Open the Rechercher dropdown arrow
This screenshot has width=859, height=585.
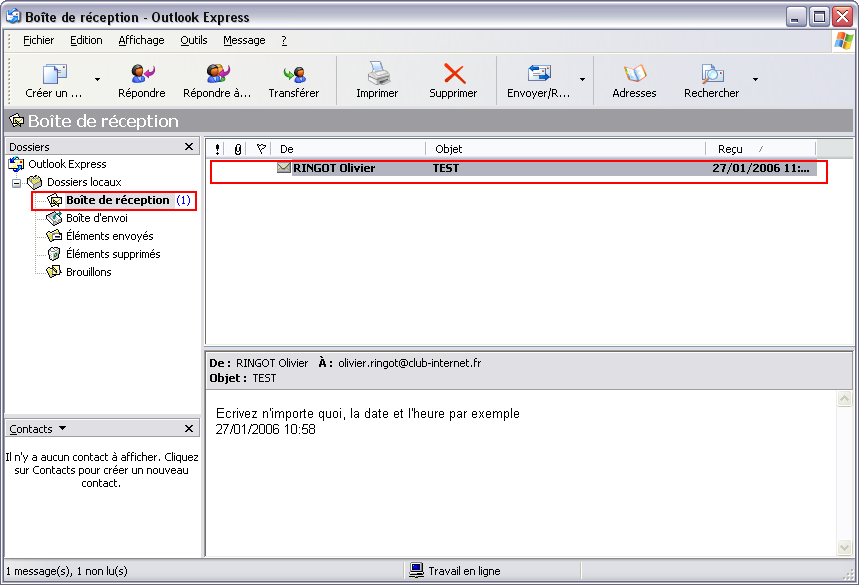pyautogui.click(x=755, y=80)
